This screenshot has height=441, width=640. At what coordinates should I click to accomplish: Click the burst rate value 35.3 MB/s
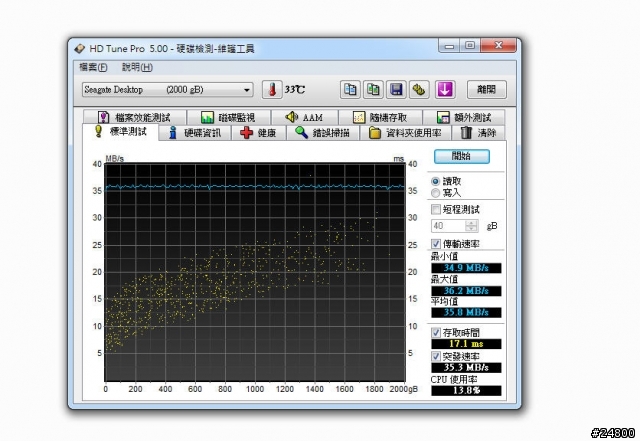click(x=466, y=368)
